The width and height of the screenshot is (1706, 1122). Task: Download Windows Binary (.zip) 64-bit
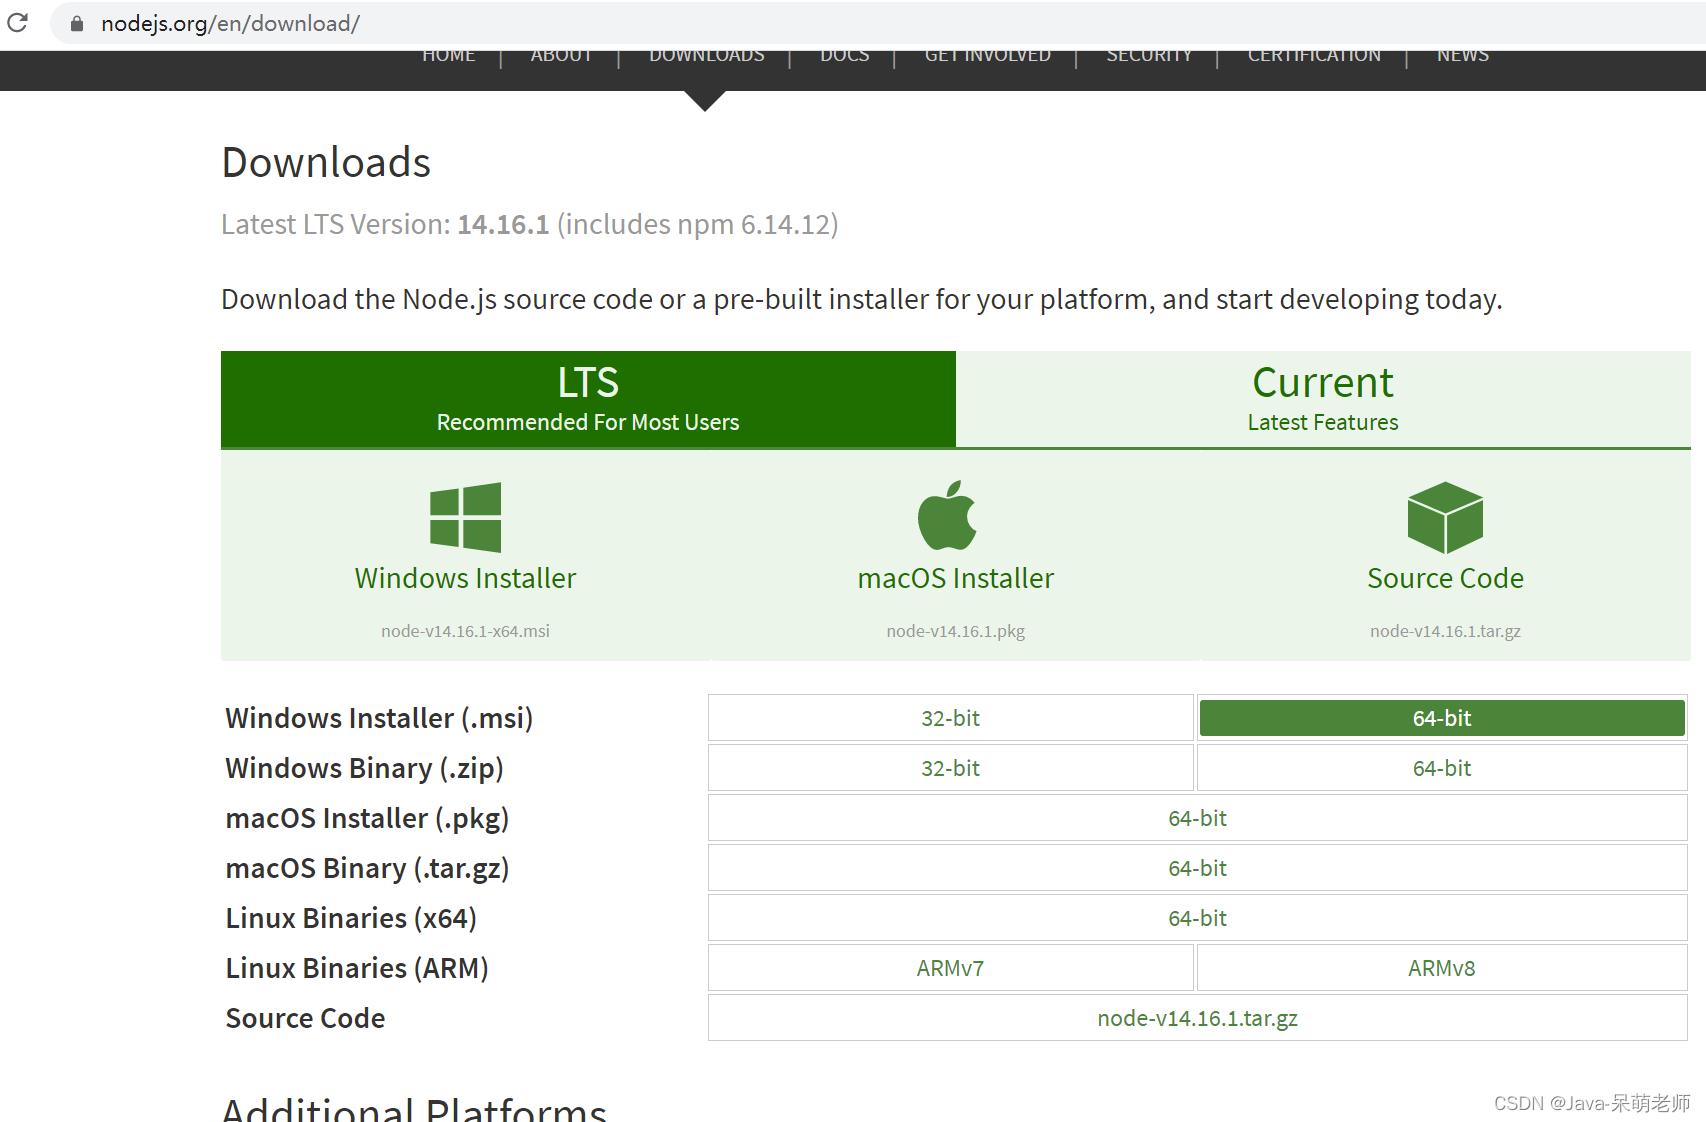1442,768
